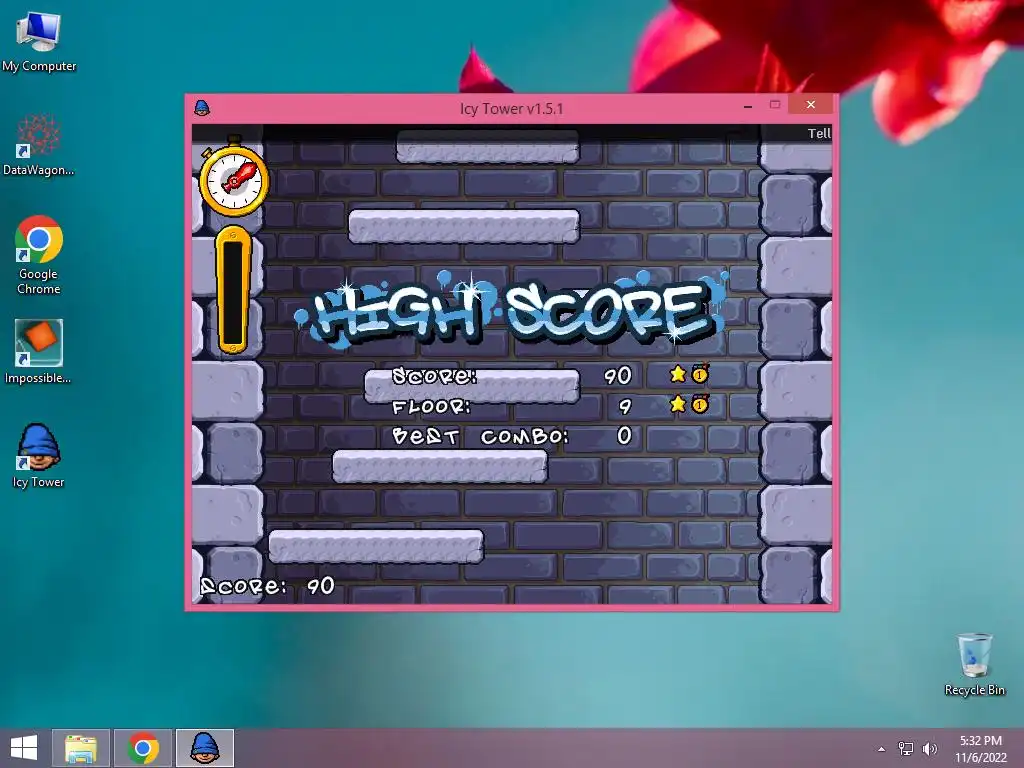Select the Icy Tower desktop shortcut
The image size is (1024, 768).
39,456
